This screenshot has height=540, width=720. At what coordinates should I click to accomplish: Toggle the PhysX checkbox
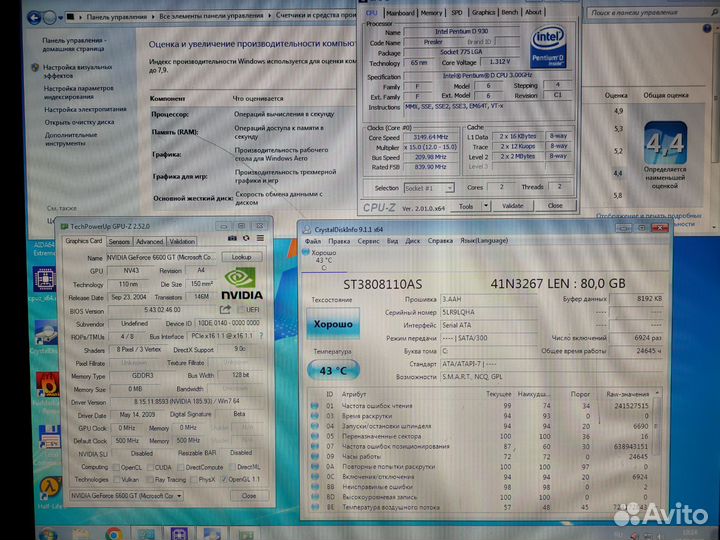click(193, 479)
